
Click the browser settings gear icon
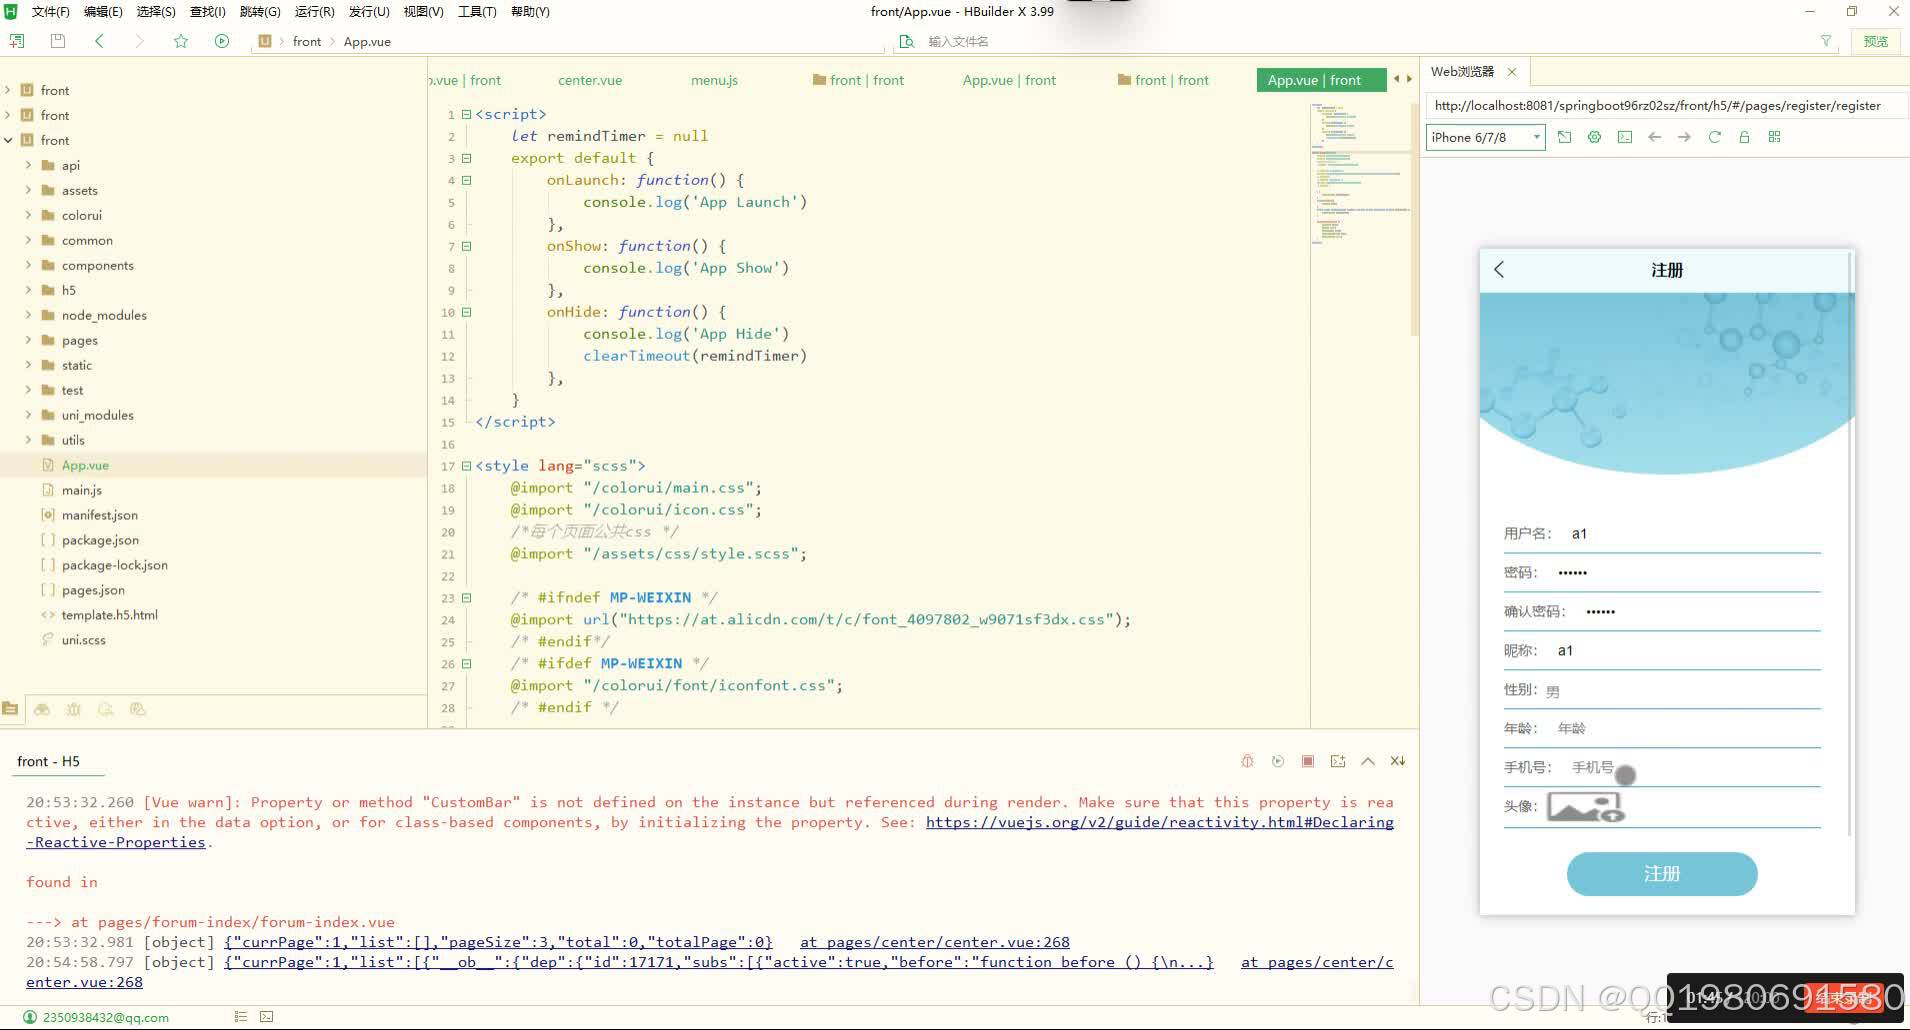click(1594, 137)
